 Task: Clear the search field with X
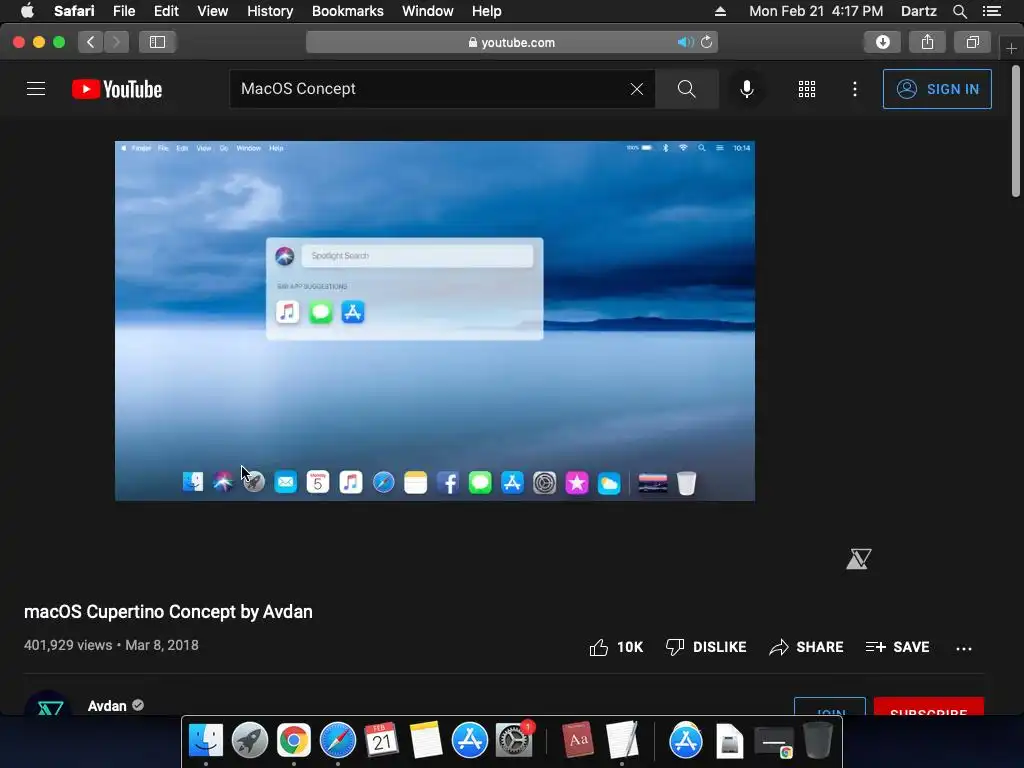(637, 89)
